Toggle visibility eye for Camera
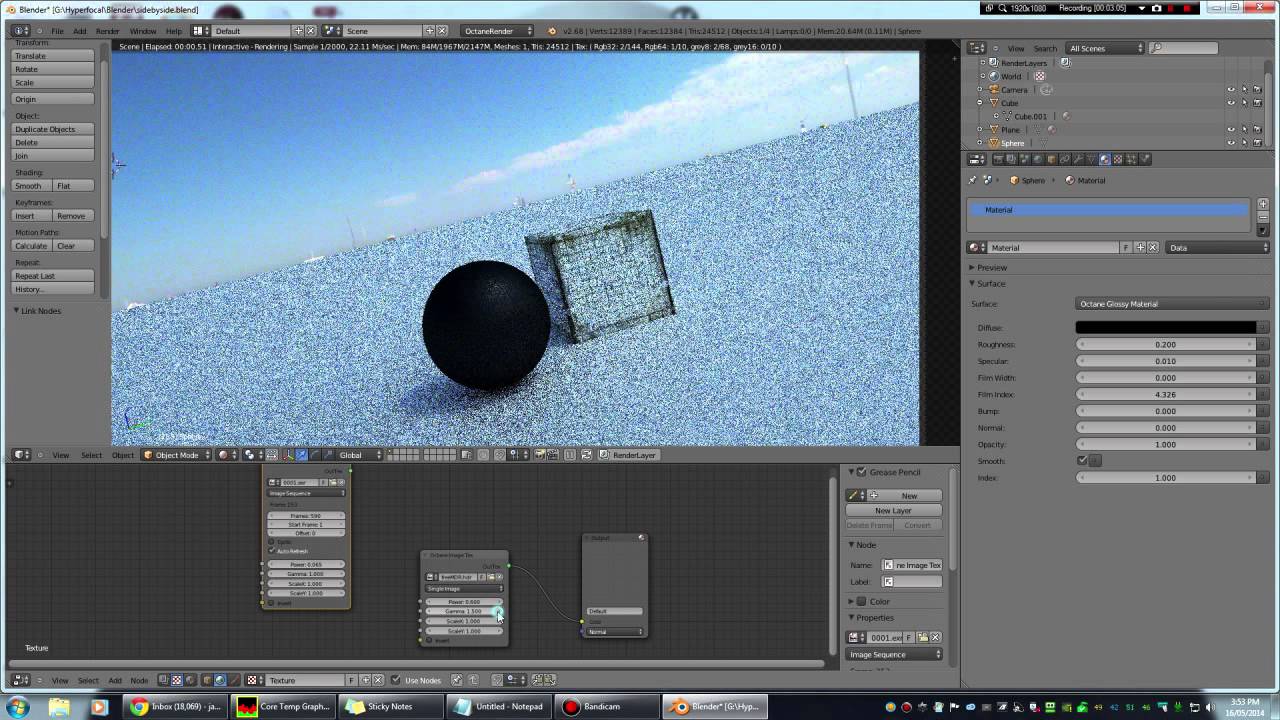 tap(1231, 89)
